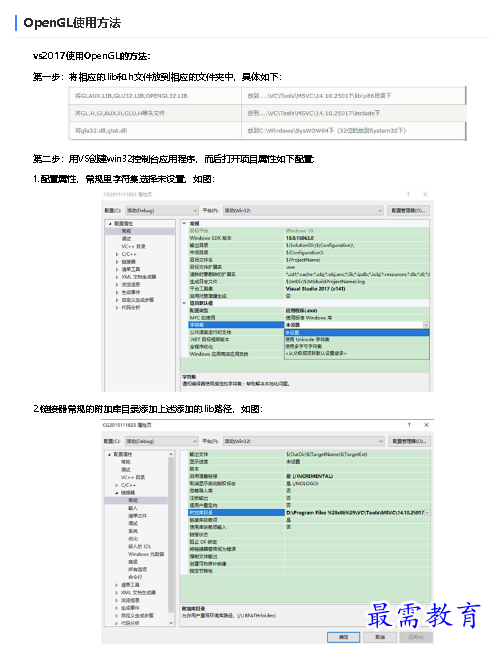Select 命令行 item in the linker tree
This screenshot has height=647, width=489.
pos(135,577)
